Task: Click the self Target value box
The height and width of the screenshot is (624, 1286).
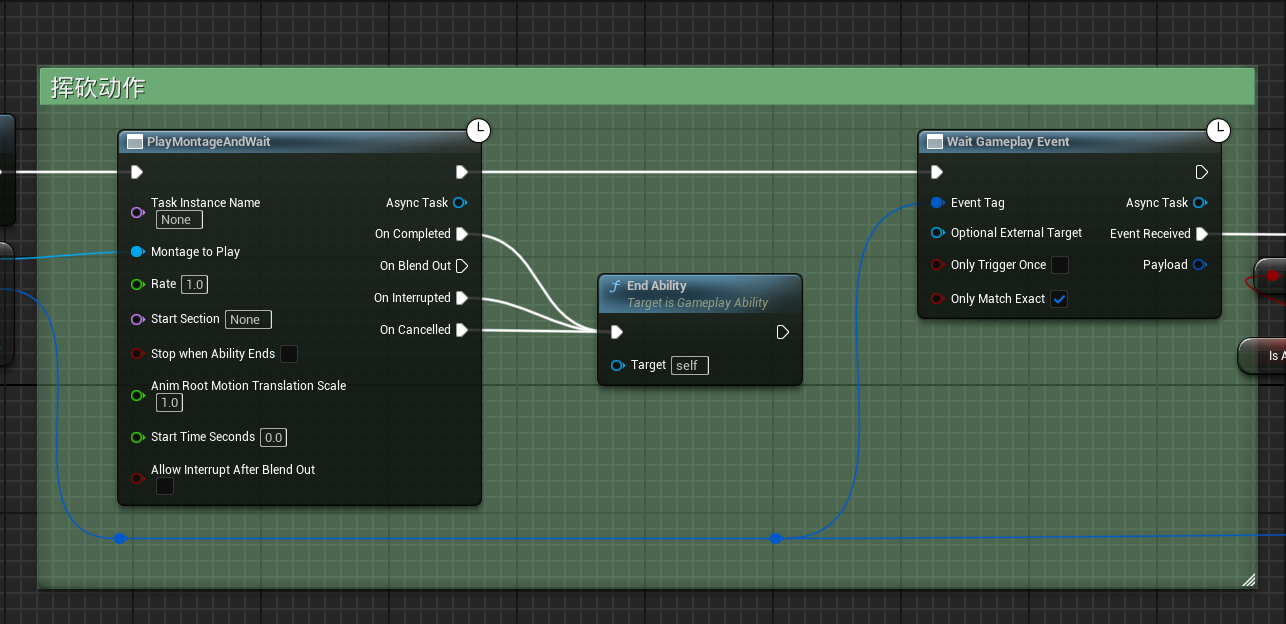Action: (x=690, y=366)
